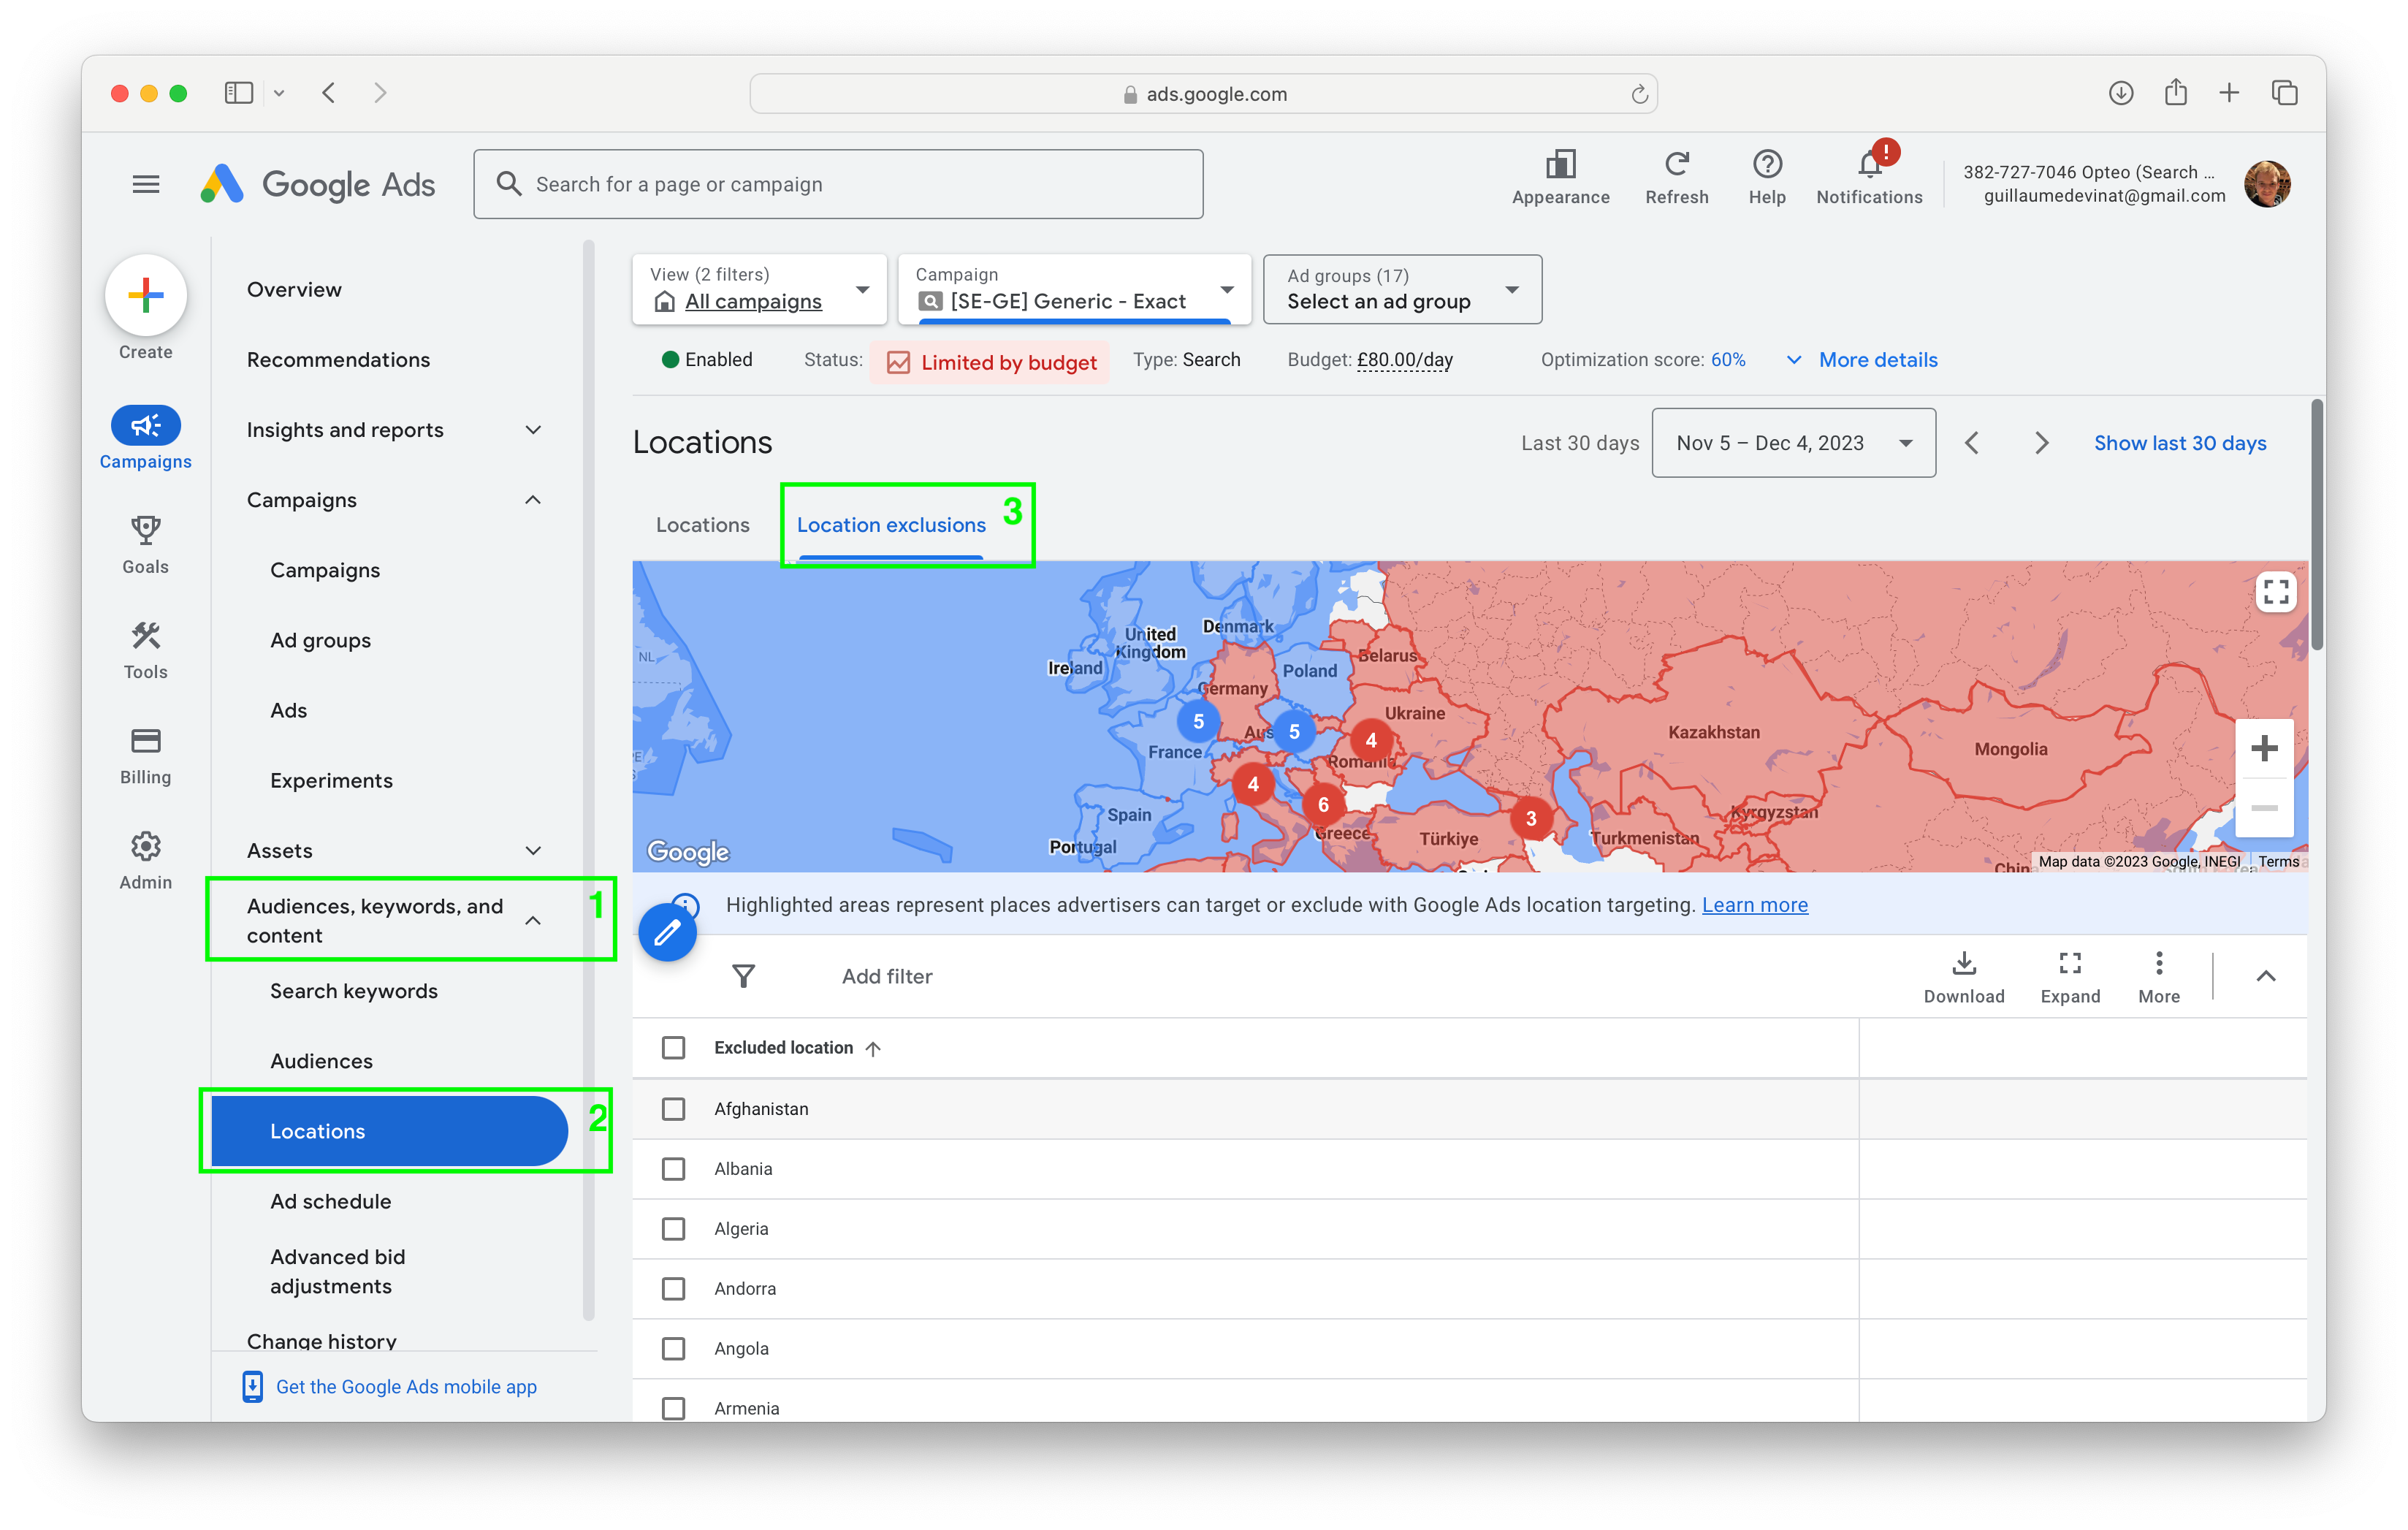Click the Admin gear icon
2408x1530 pixels.
tap(146, 847)
